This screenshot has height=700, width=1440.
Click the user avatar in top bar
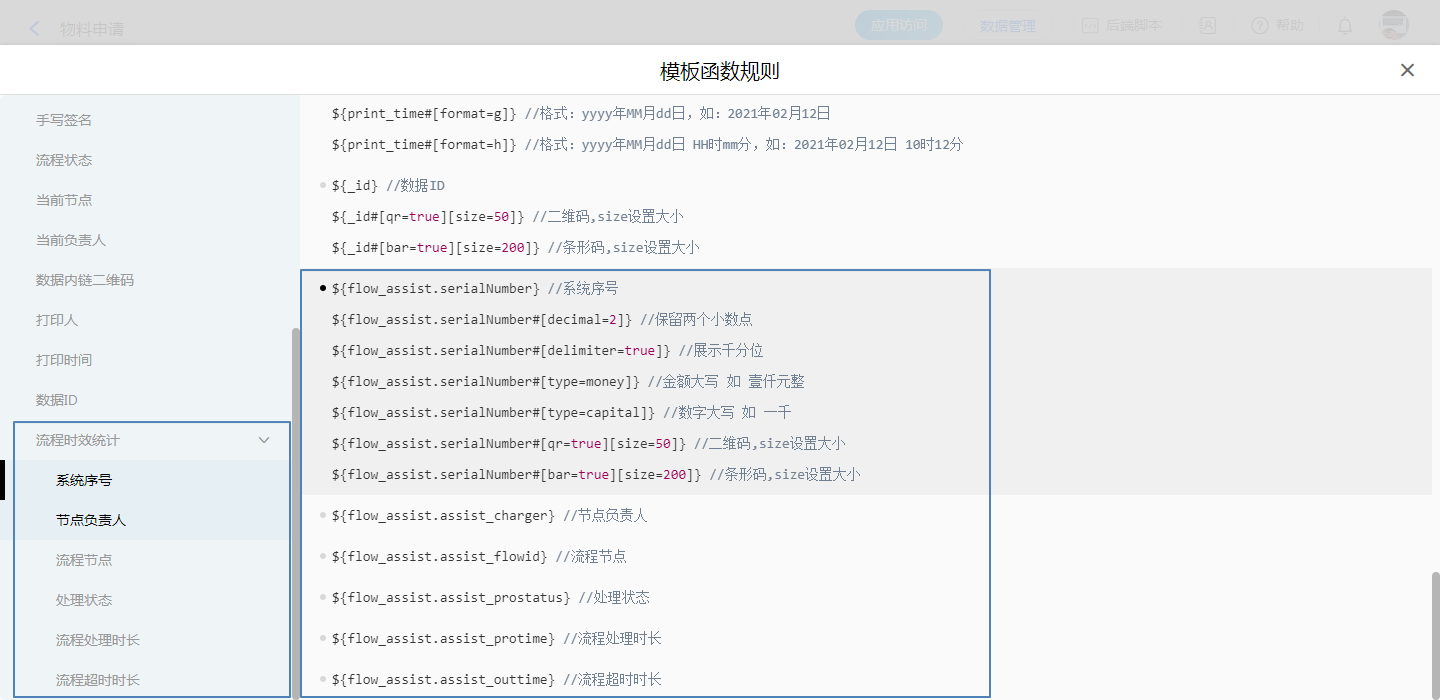tap(1392, 26)
